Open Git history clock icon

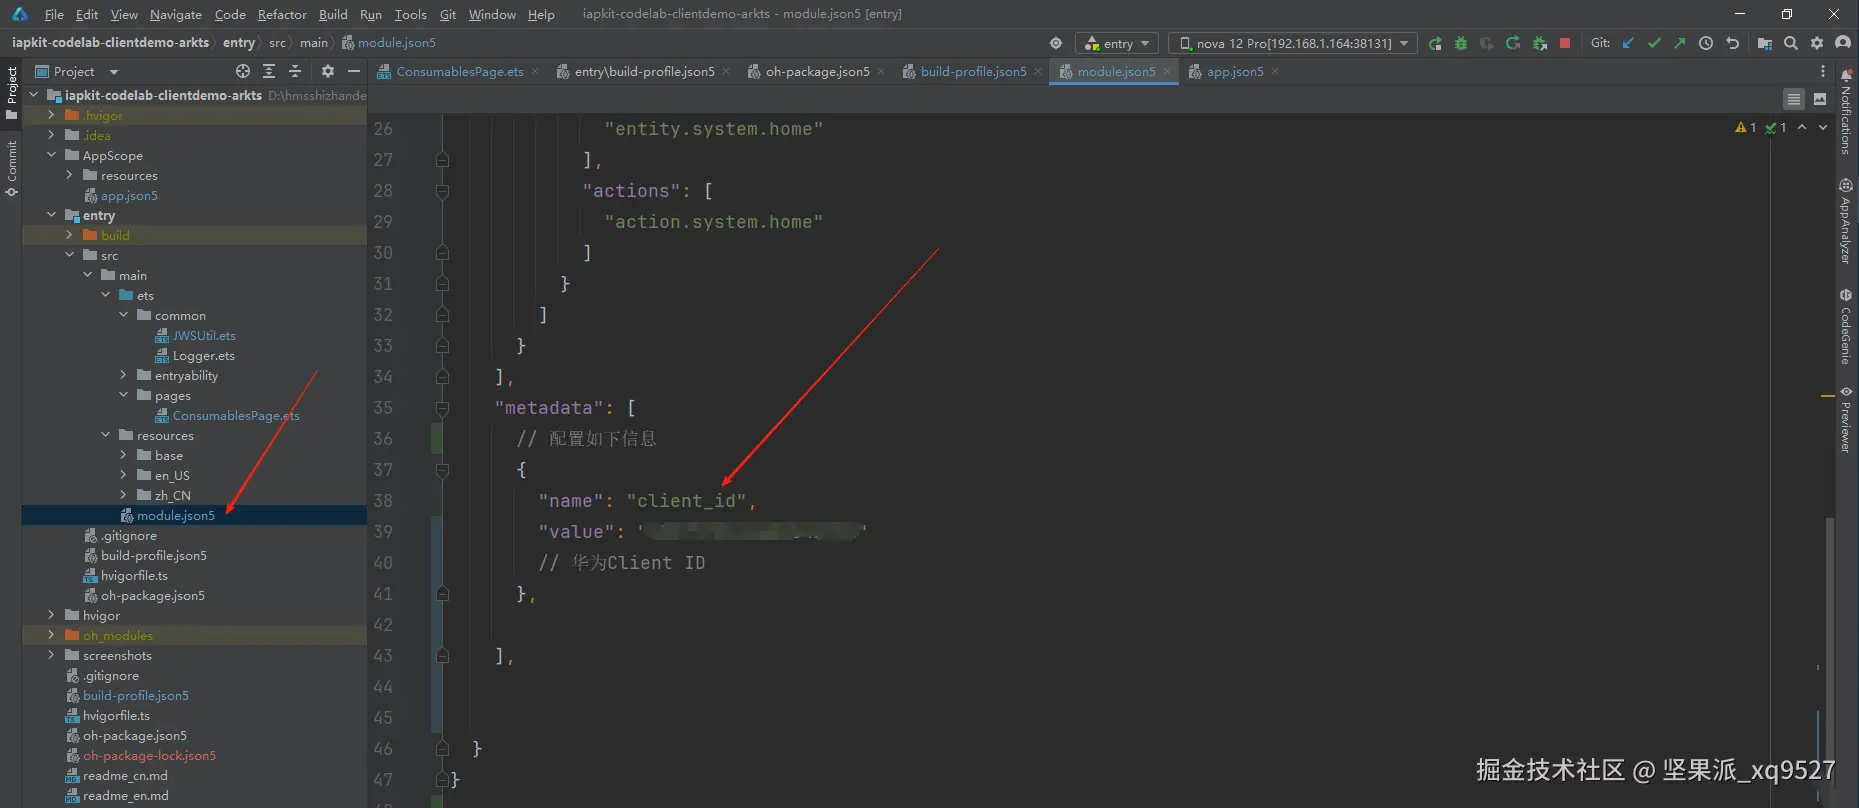tap(1706, 43)
